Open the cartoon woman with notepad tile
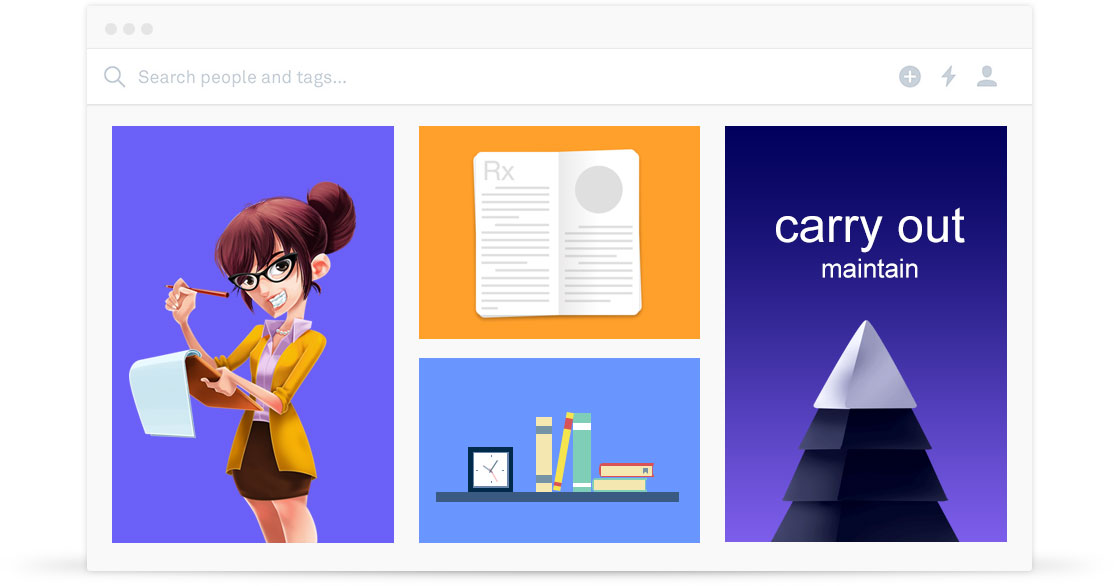The height and width of the screenshot is (586, 1114). (253, 335)
